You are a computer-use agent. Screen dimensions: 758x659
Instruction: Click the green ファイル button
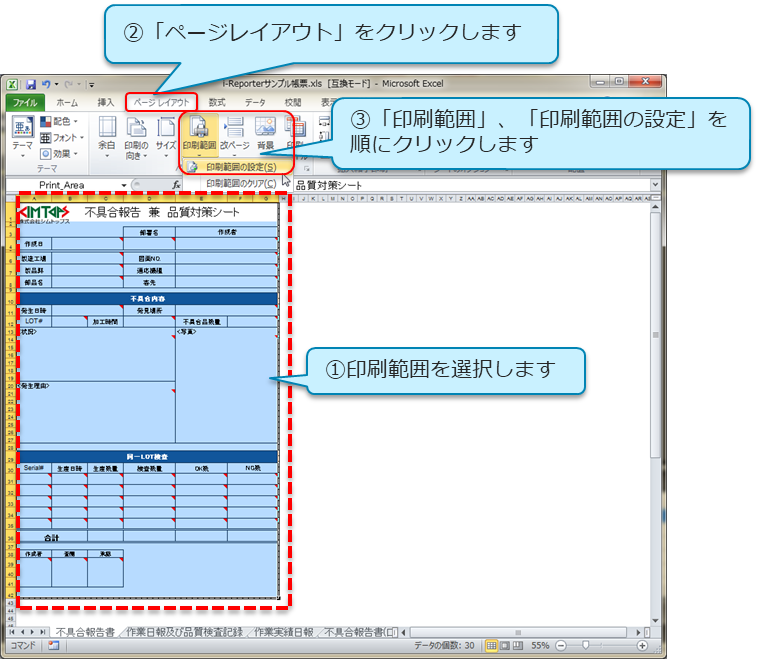coord(26,102)
